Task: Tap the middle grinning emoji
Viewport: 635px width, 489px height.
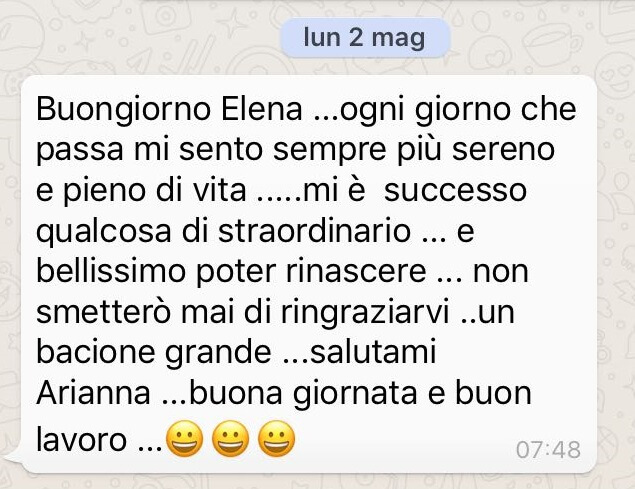Action: [230, 438]
